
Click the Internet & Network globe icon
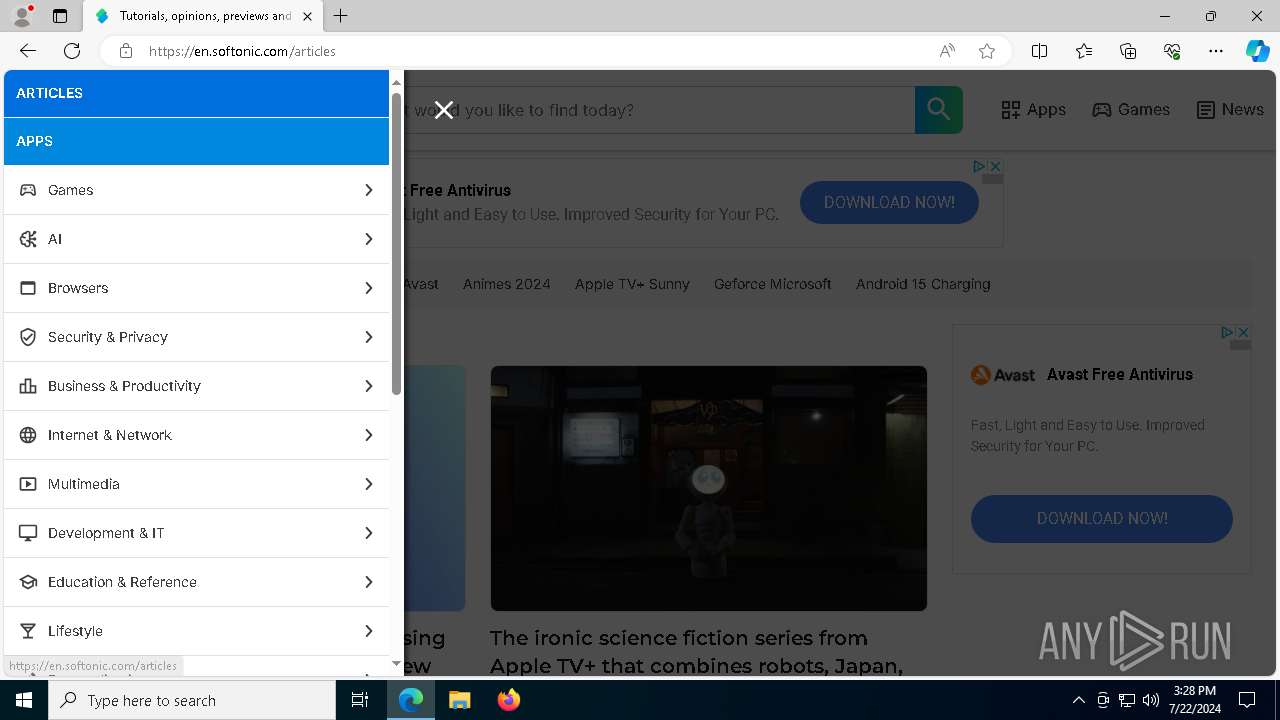tap(28, 435)
